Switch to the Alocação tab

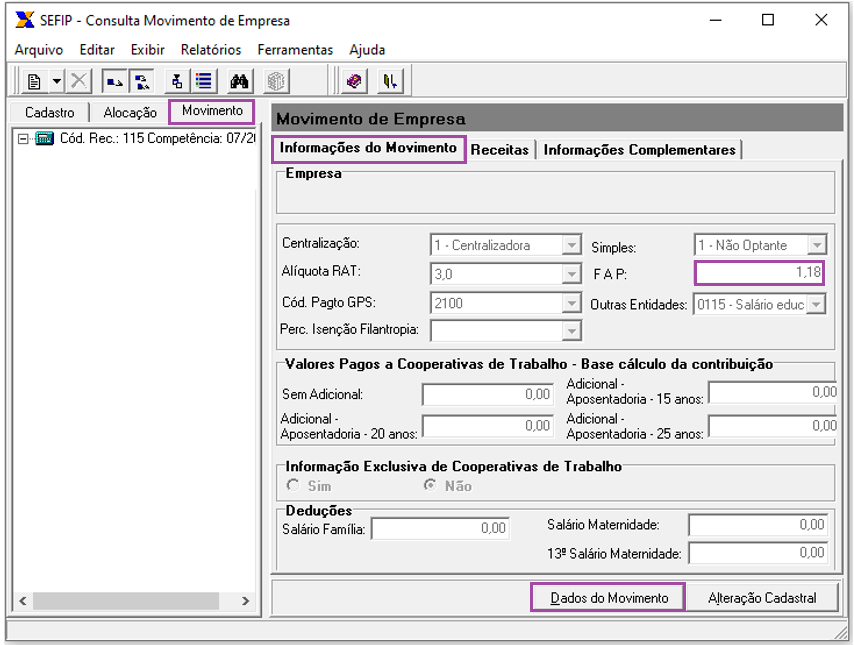130,113
